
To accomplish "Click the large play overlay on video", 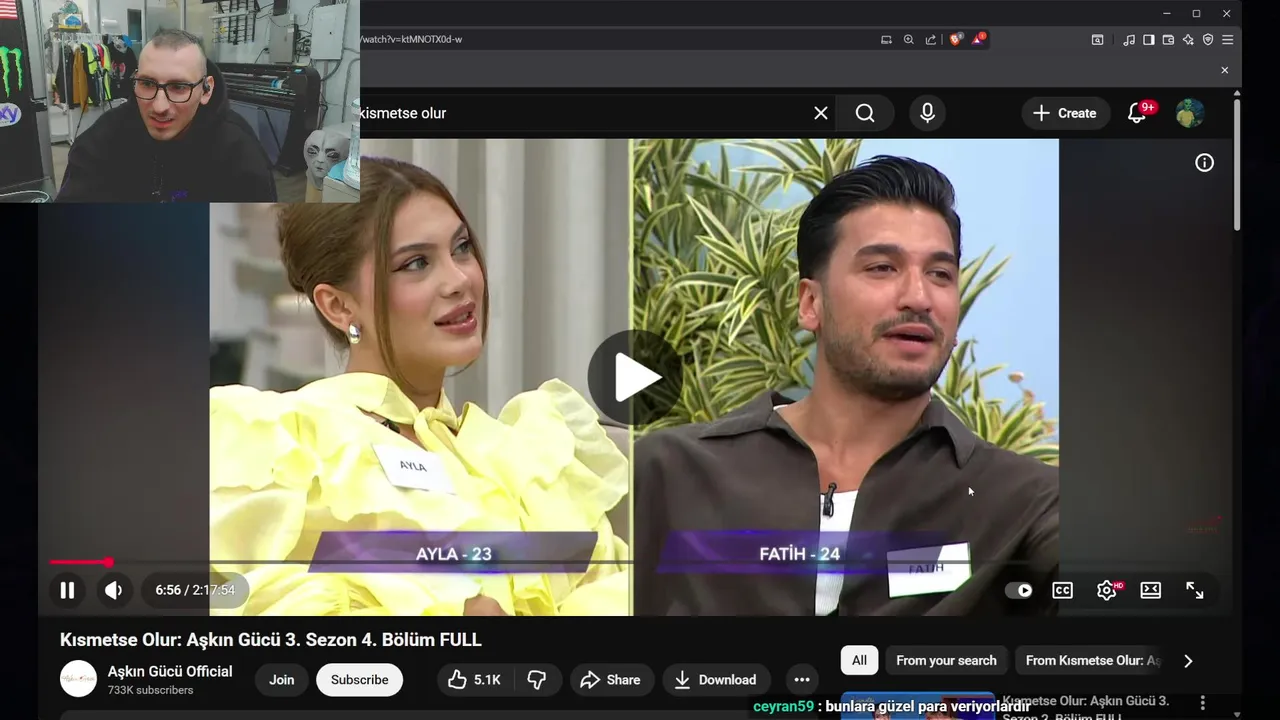I will (x=635, y=378).
